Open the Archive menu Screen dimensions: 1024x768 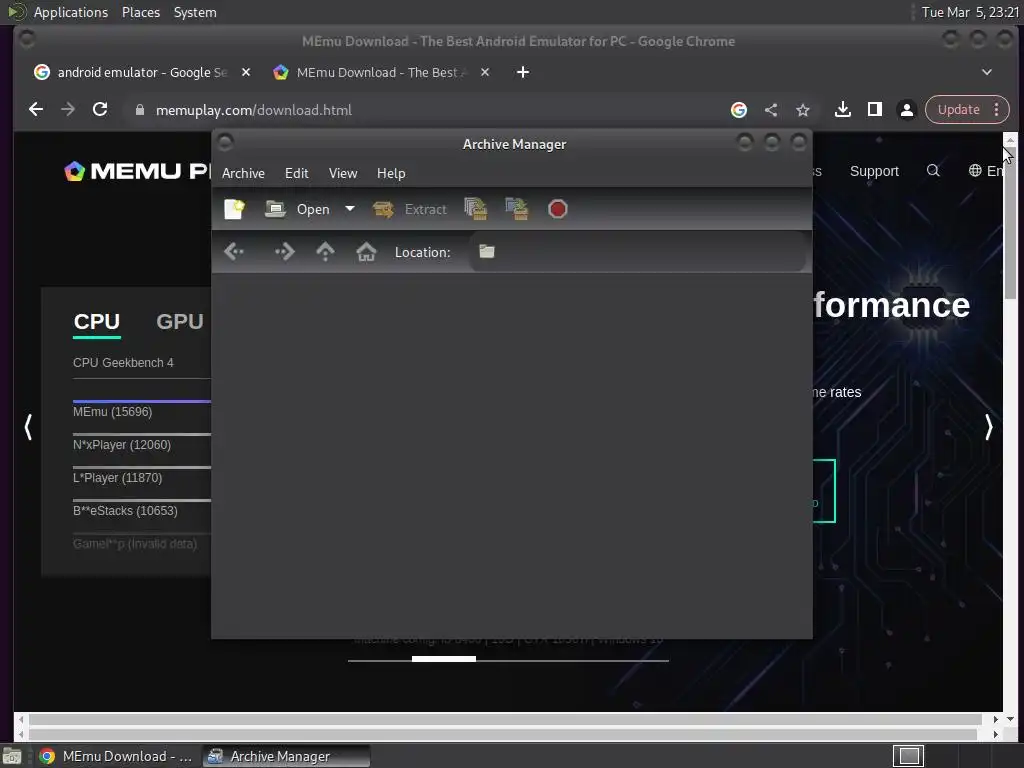pos(243,173)
